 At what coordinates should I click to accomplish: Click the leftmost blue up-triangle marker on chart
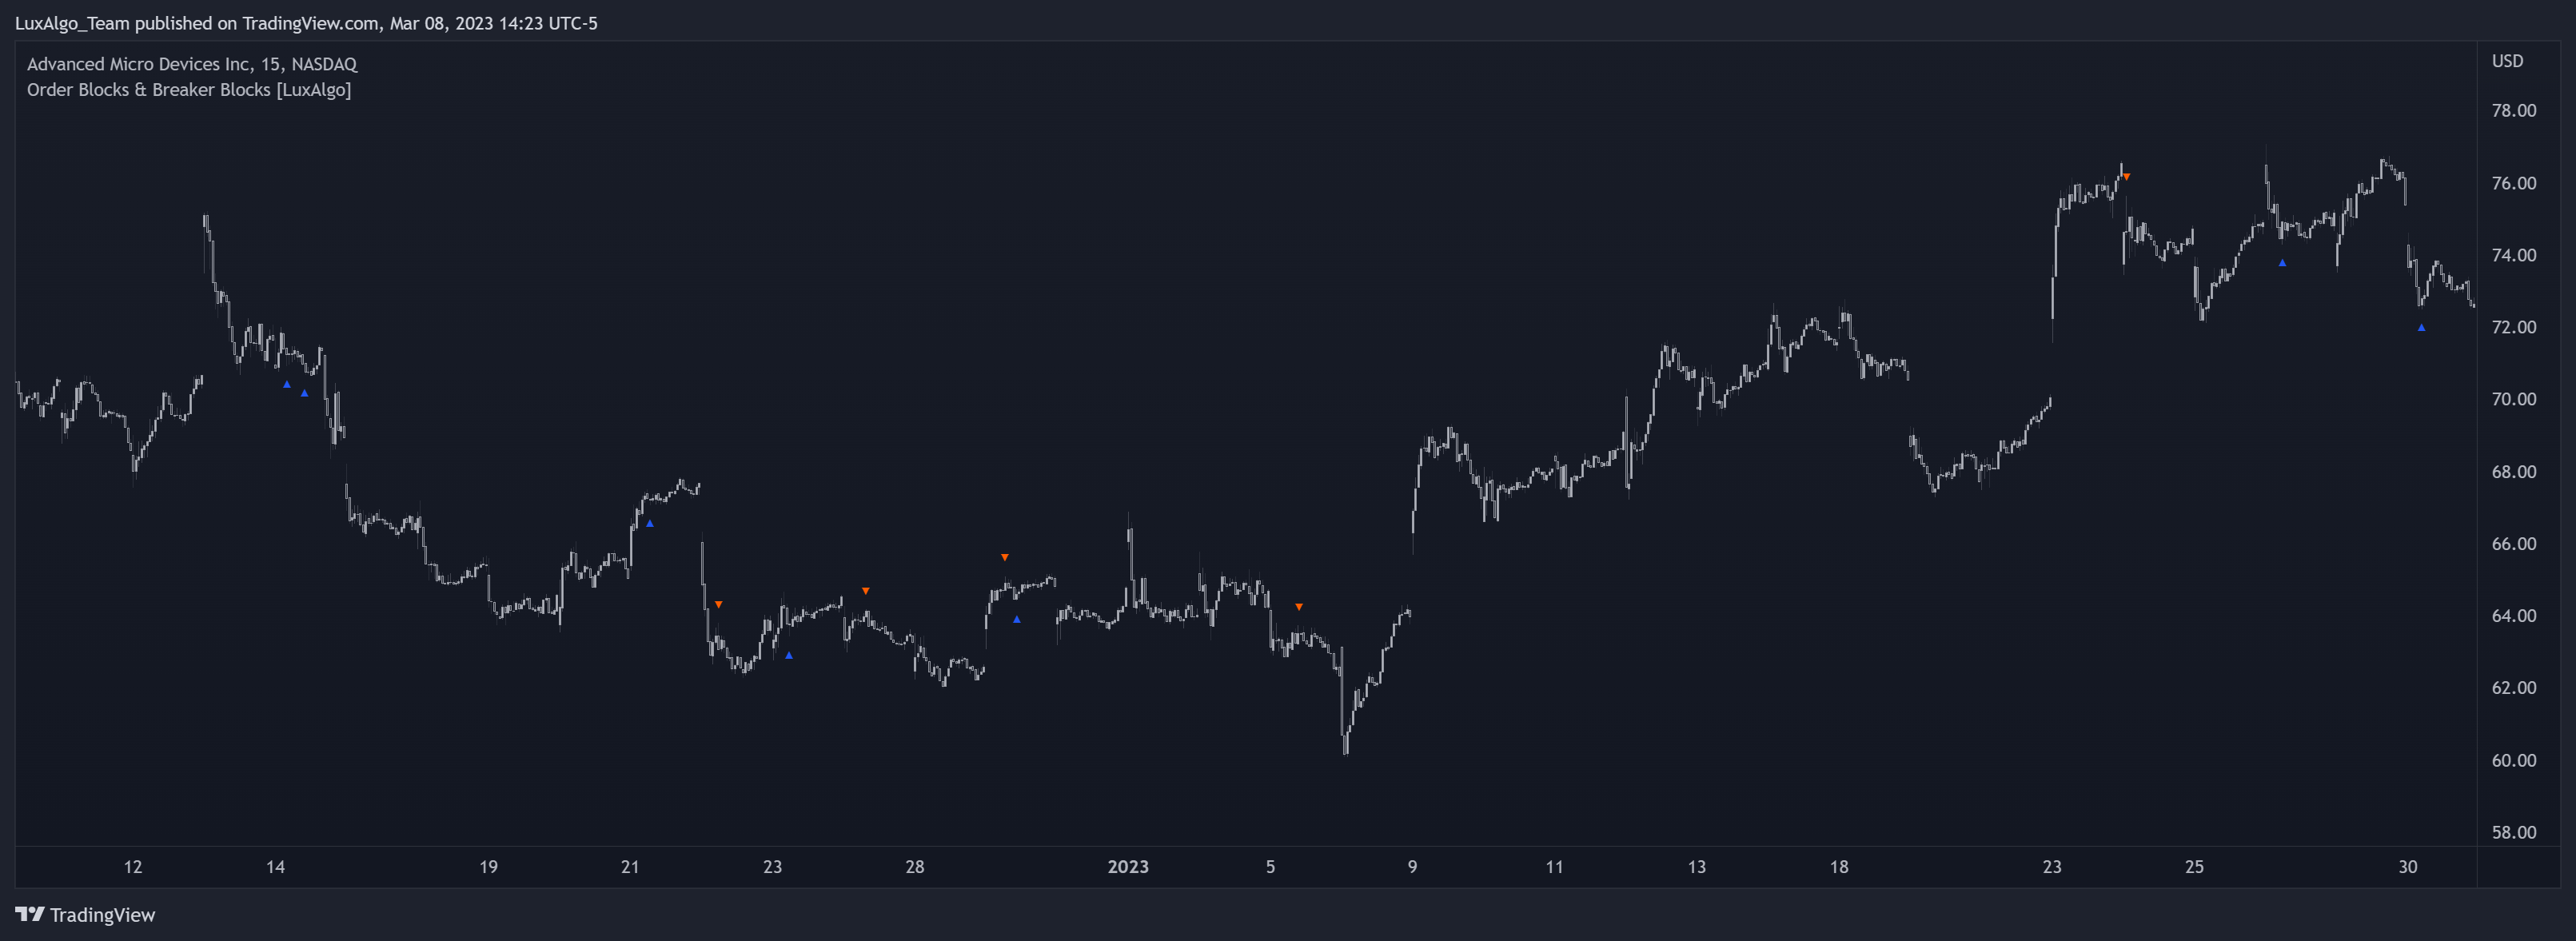click(x=287, y=384)
